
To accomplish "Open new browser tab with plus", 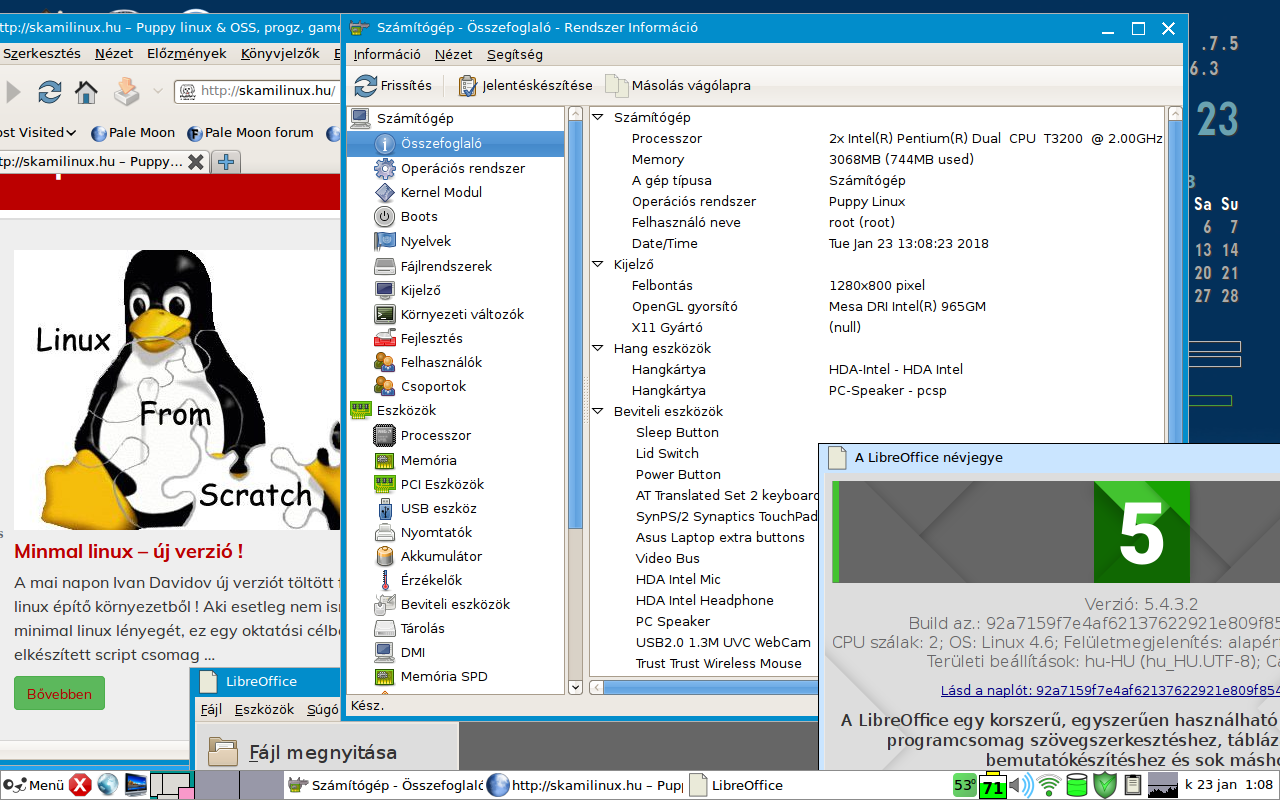I will point(227,161).
